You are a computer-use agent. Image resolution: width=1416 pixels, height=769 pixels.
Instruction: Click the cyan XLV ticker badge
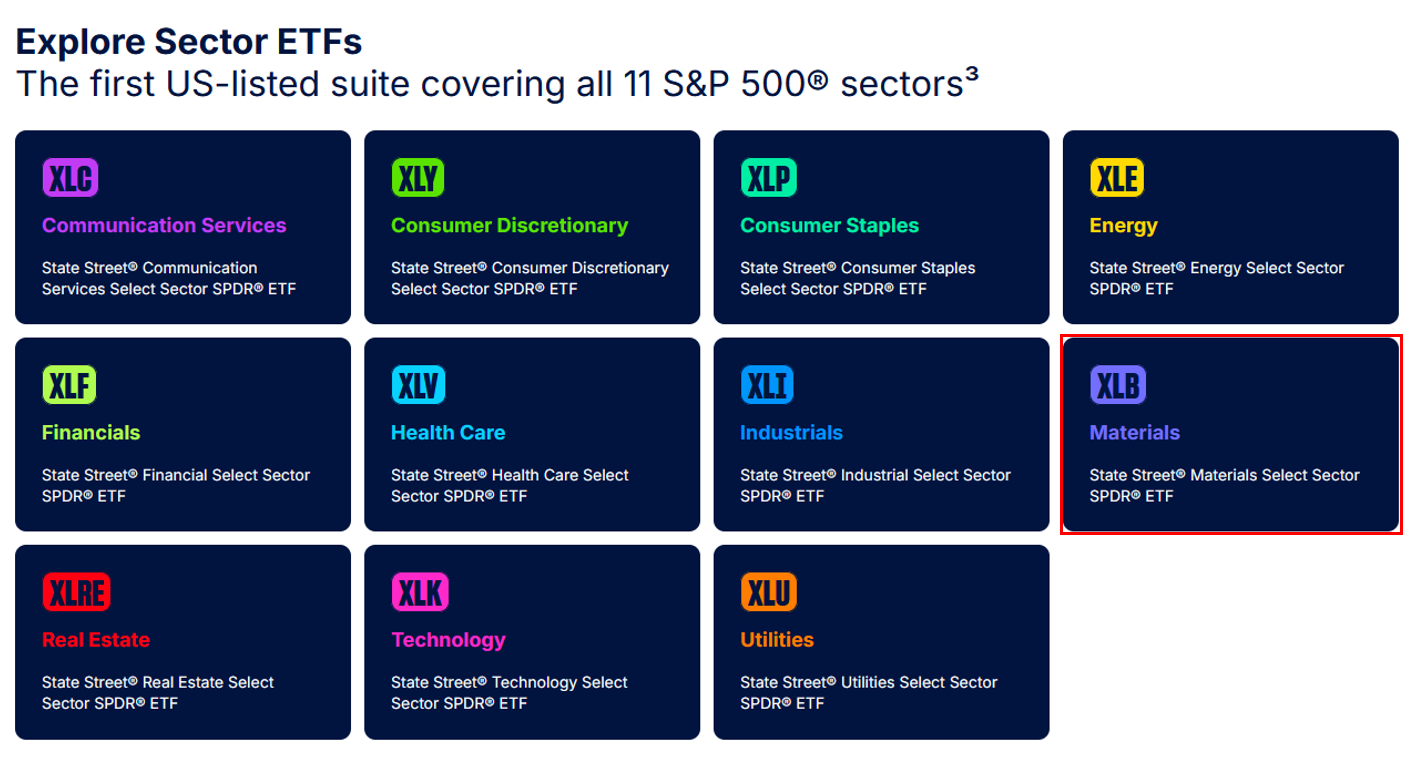(x=418, y=385)
